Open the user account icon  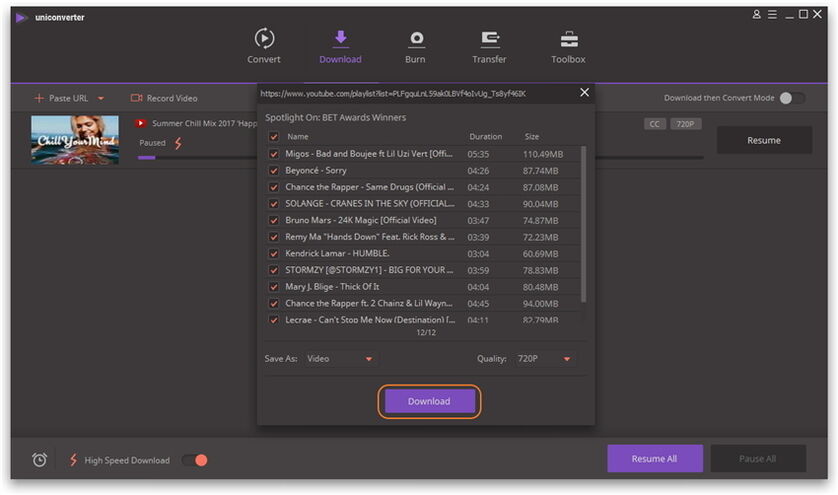756,14
